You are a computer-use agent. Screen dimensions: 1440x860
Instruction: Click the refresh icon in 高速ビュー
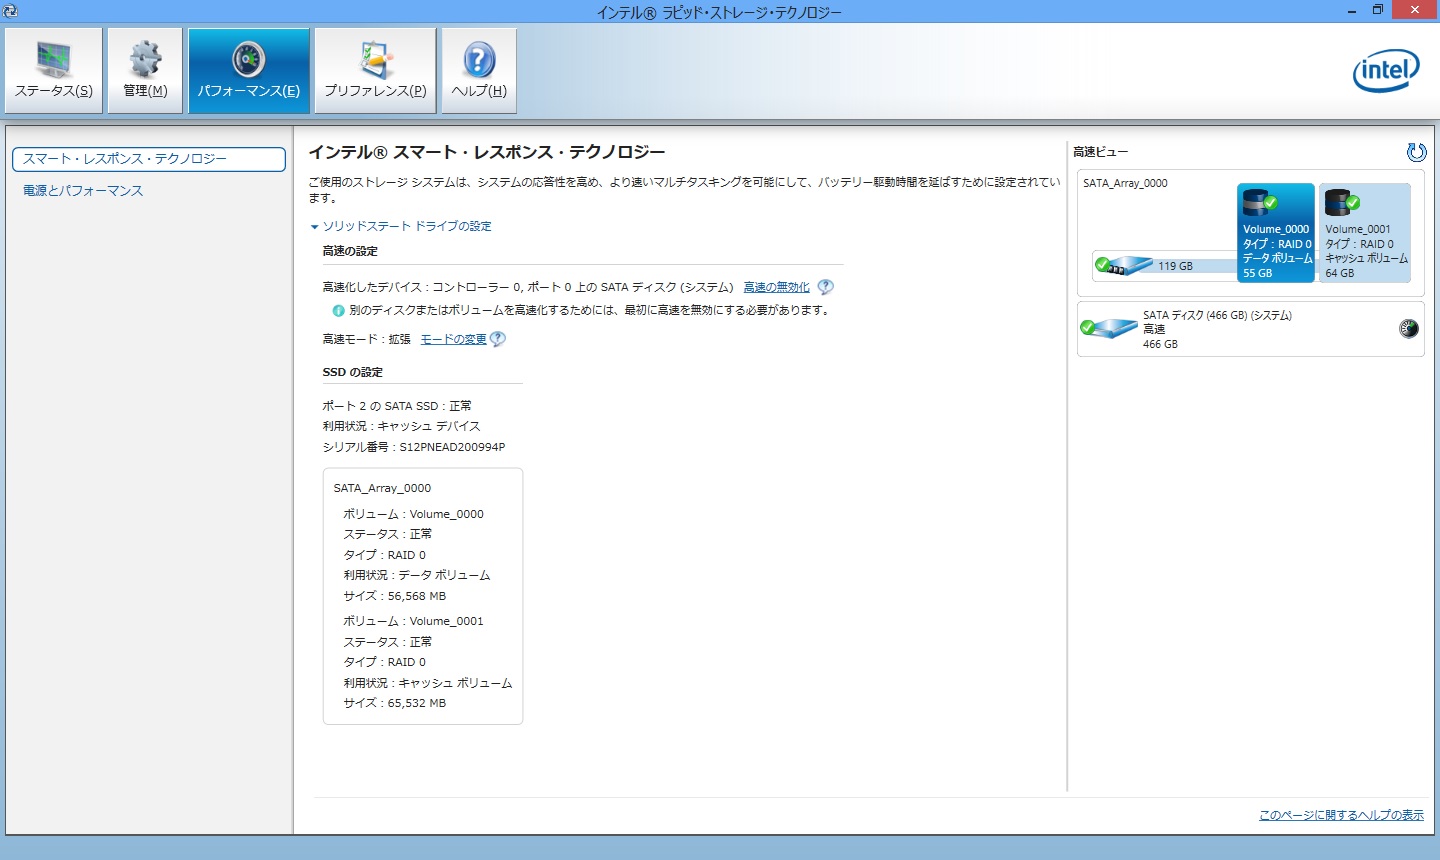click(x=1416, y=152)
